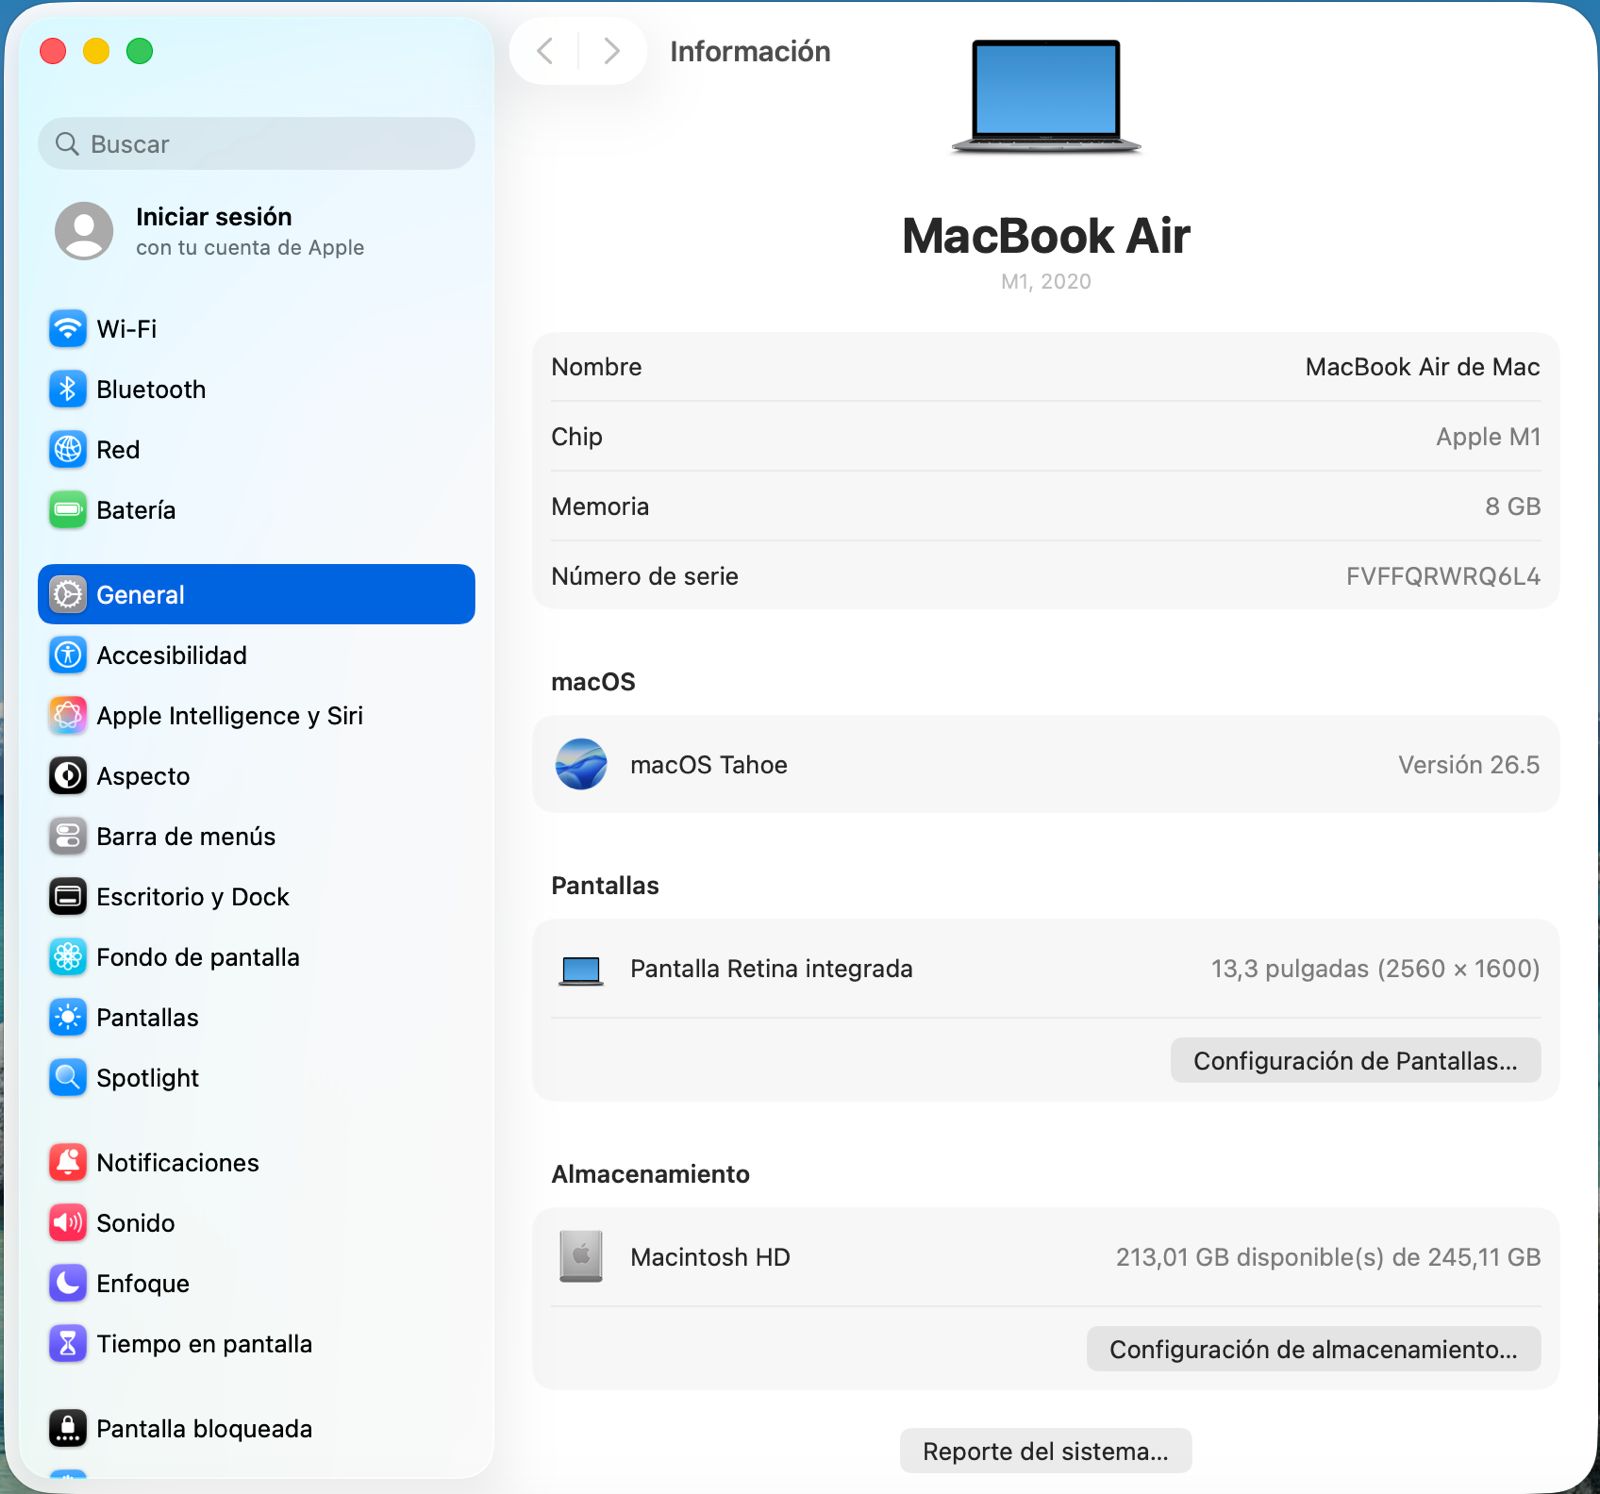This screenshot has height=1494, width=1600.
Task: Click the Pantalla Retina integrada laptop icon
Action: (x=581, y=970)
